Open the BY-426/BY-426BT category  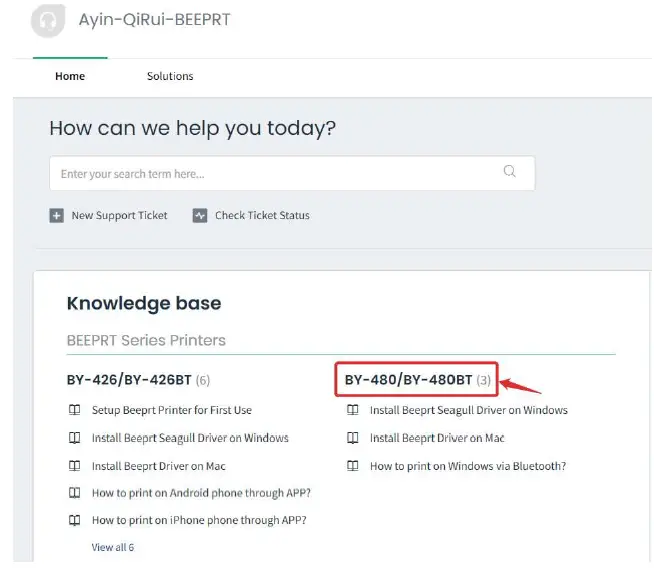click(130, 380)
